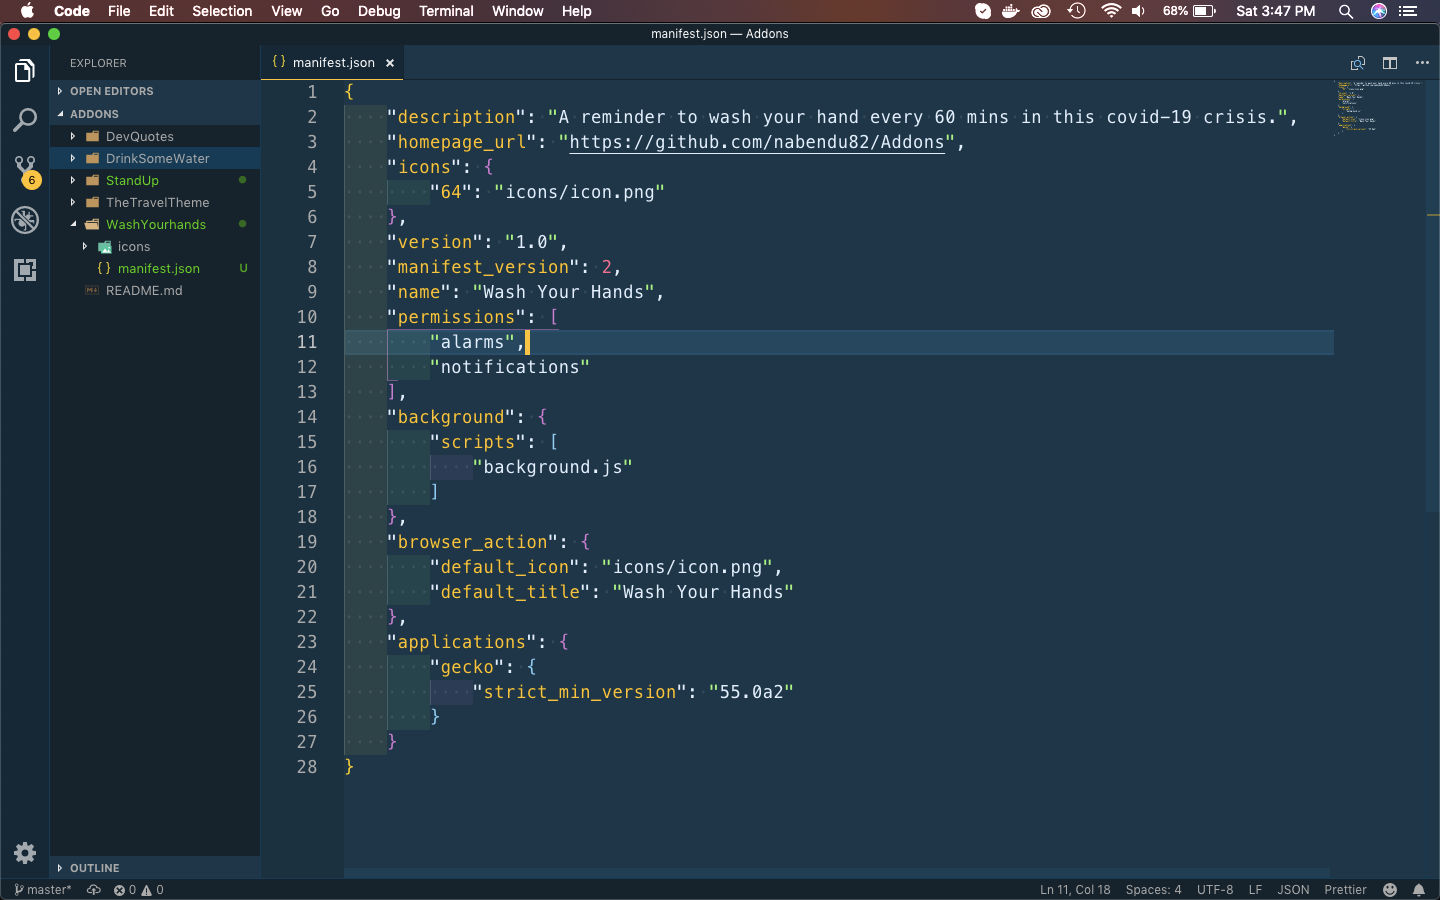The image size is (1440, 900).
Task: Open the Window menu
Action: 518,11
